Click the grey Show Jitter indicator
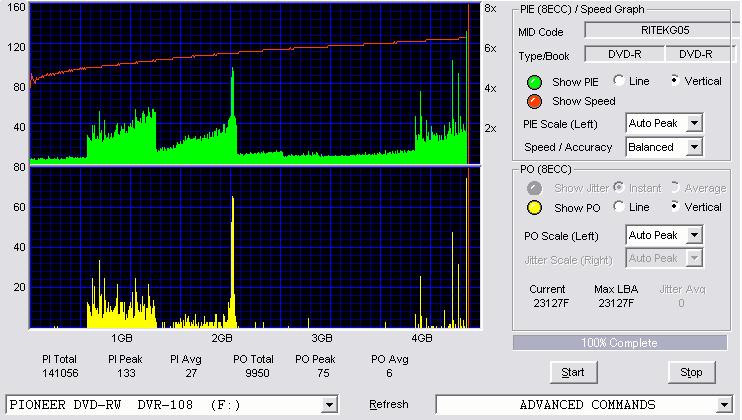The image size is (742, 420). click(534, 188)
